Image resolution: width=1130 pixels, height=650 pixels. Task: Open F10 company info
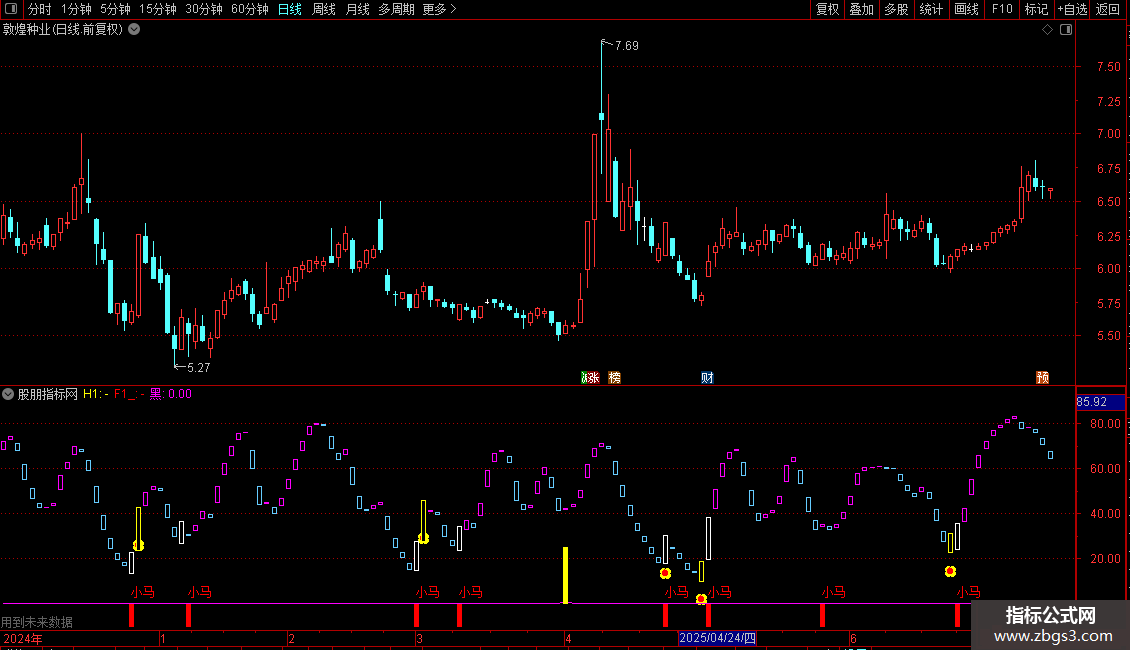1002,9
